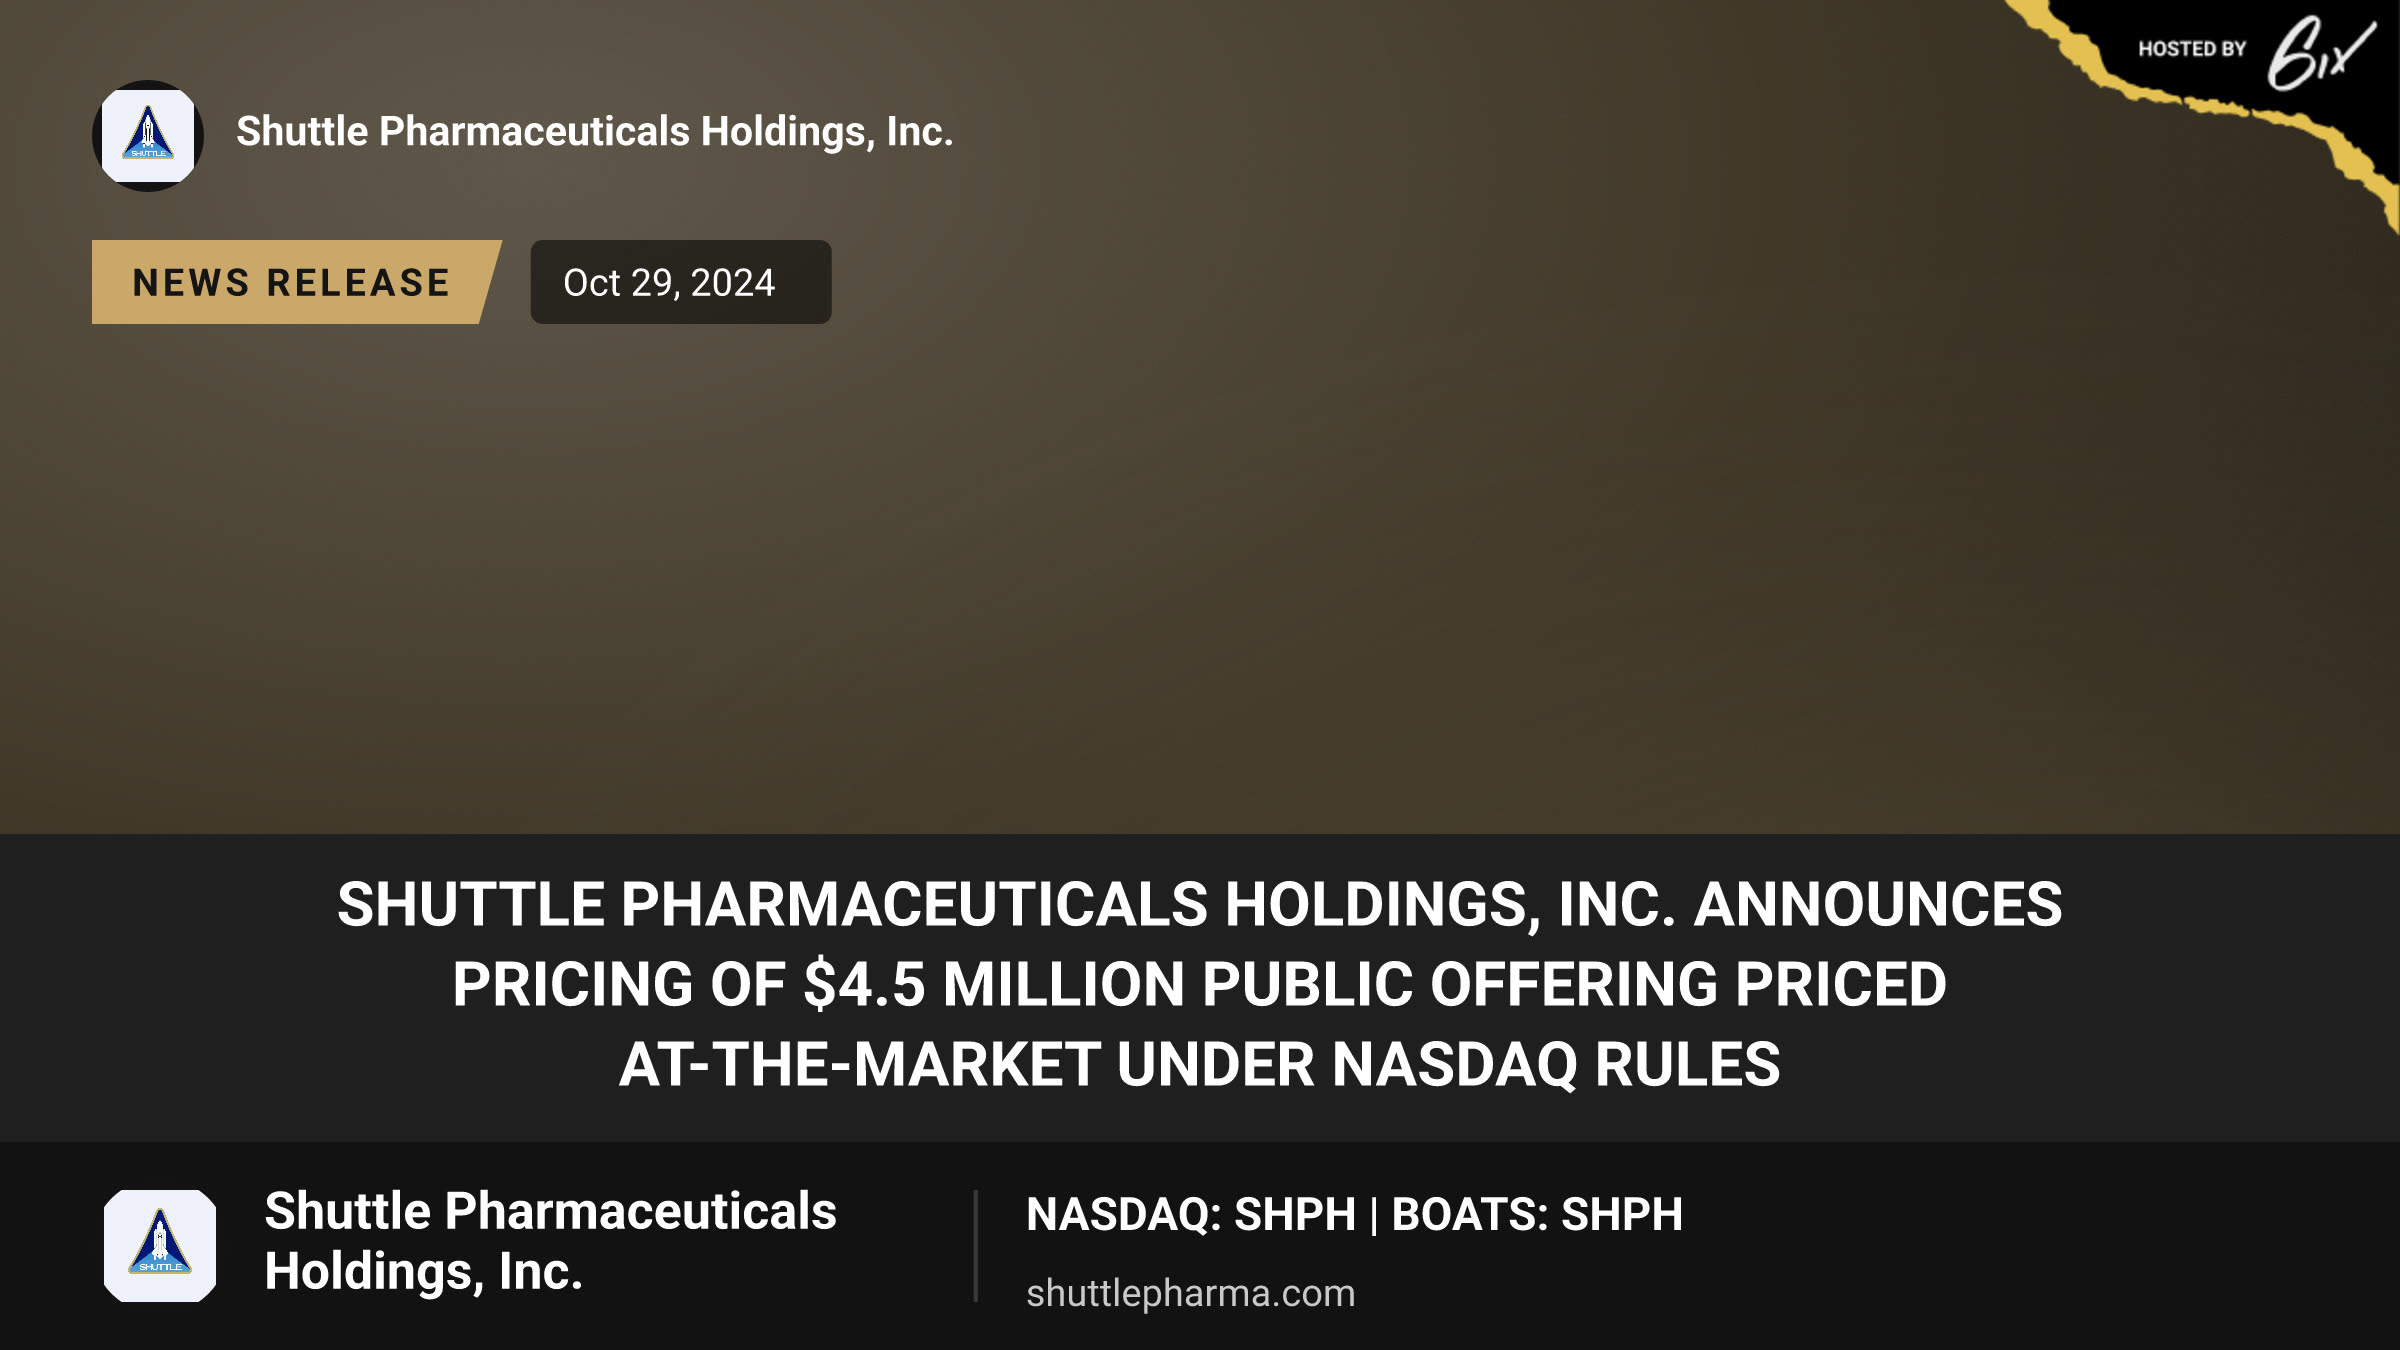2400x1350 pixels.
Task: Click the round Shuttle rocket logo in header
Action: click(148, 136)
